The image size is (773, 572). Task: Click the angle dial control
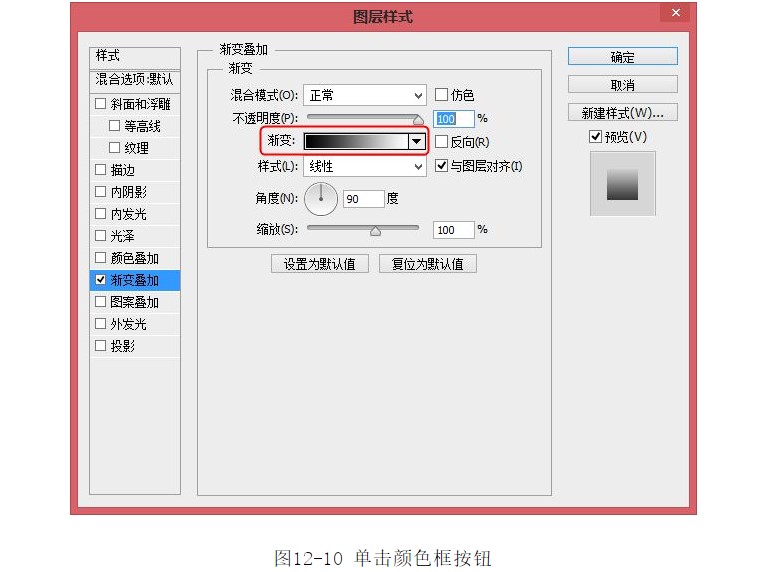(x=321, y=198)
